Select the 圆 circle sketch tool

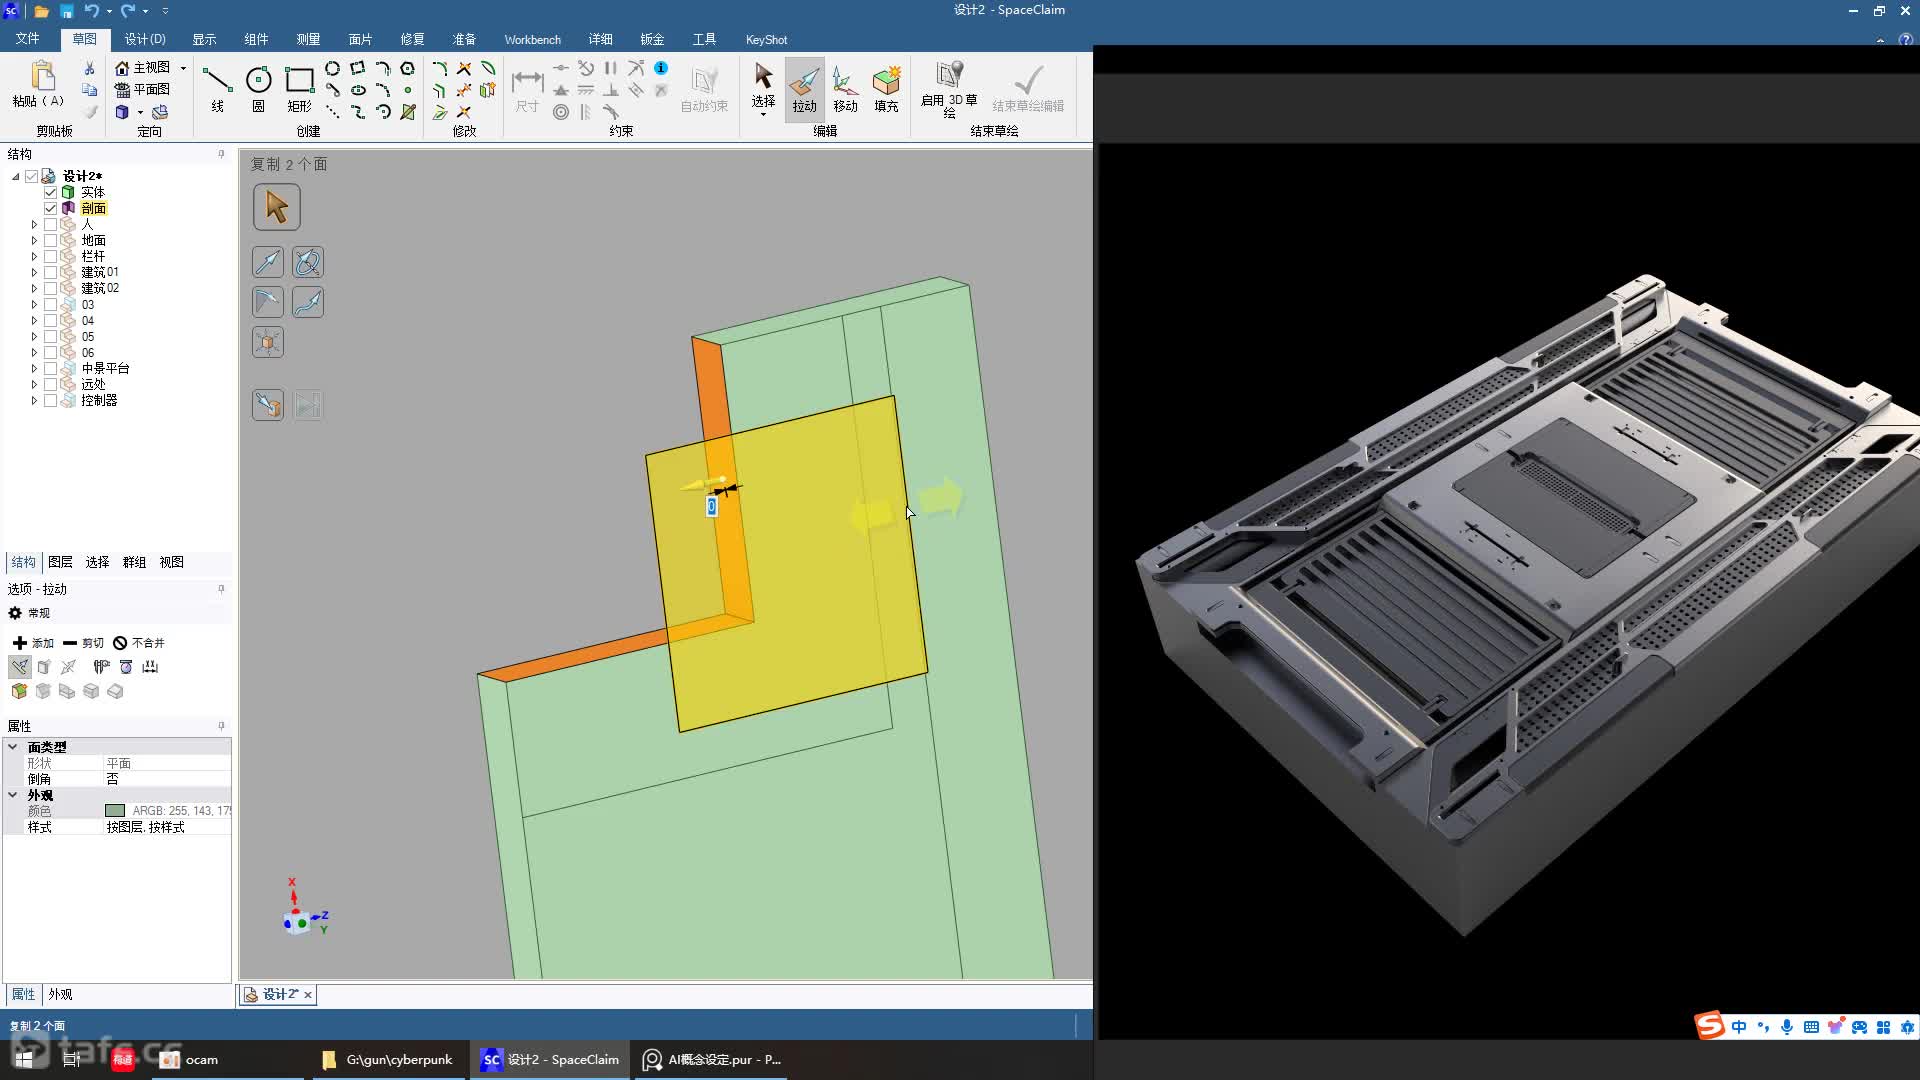258,88
